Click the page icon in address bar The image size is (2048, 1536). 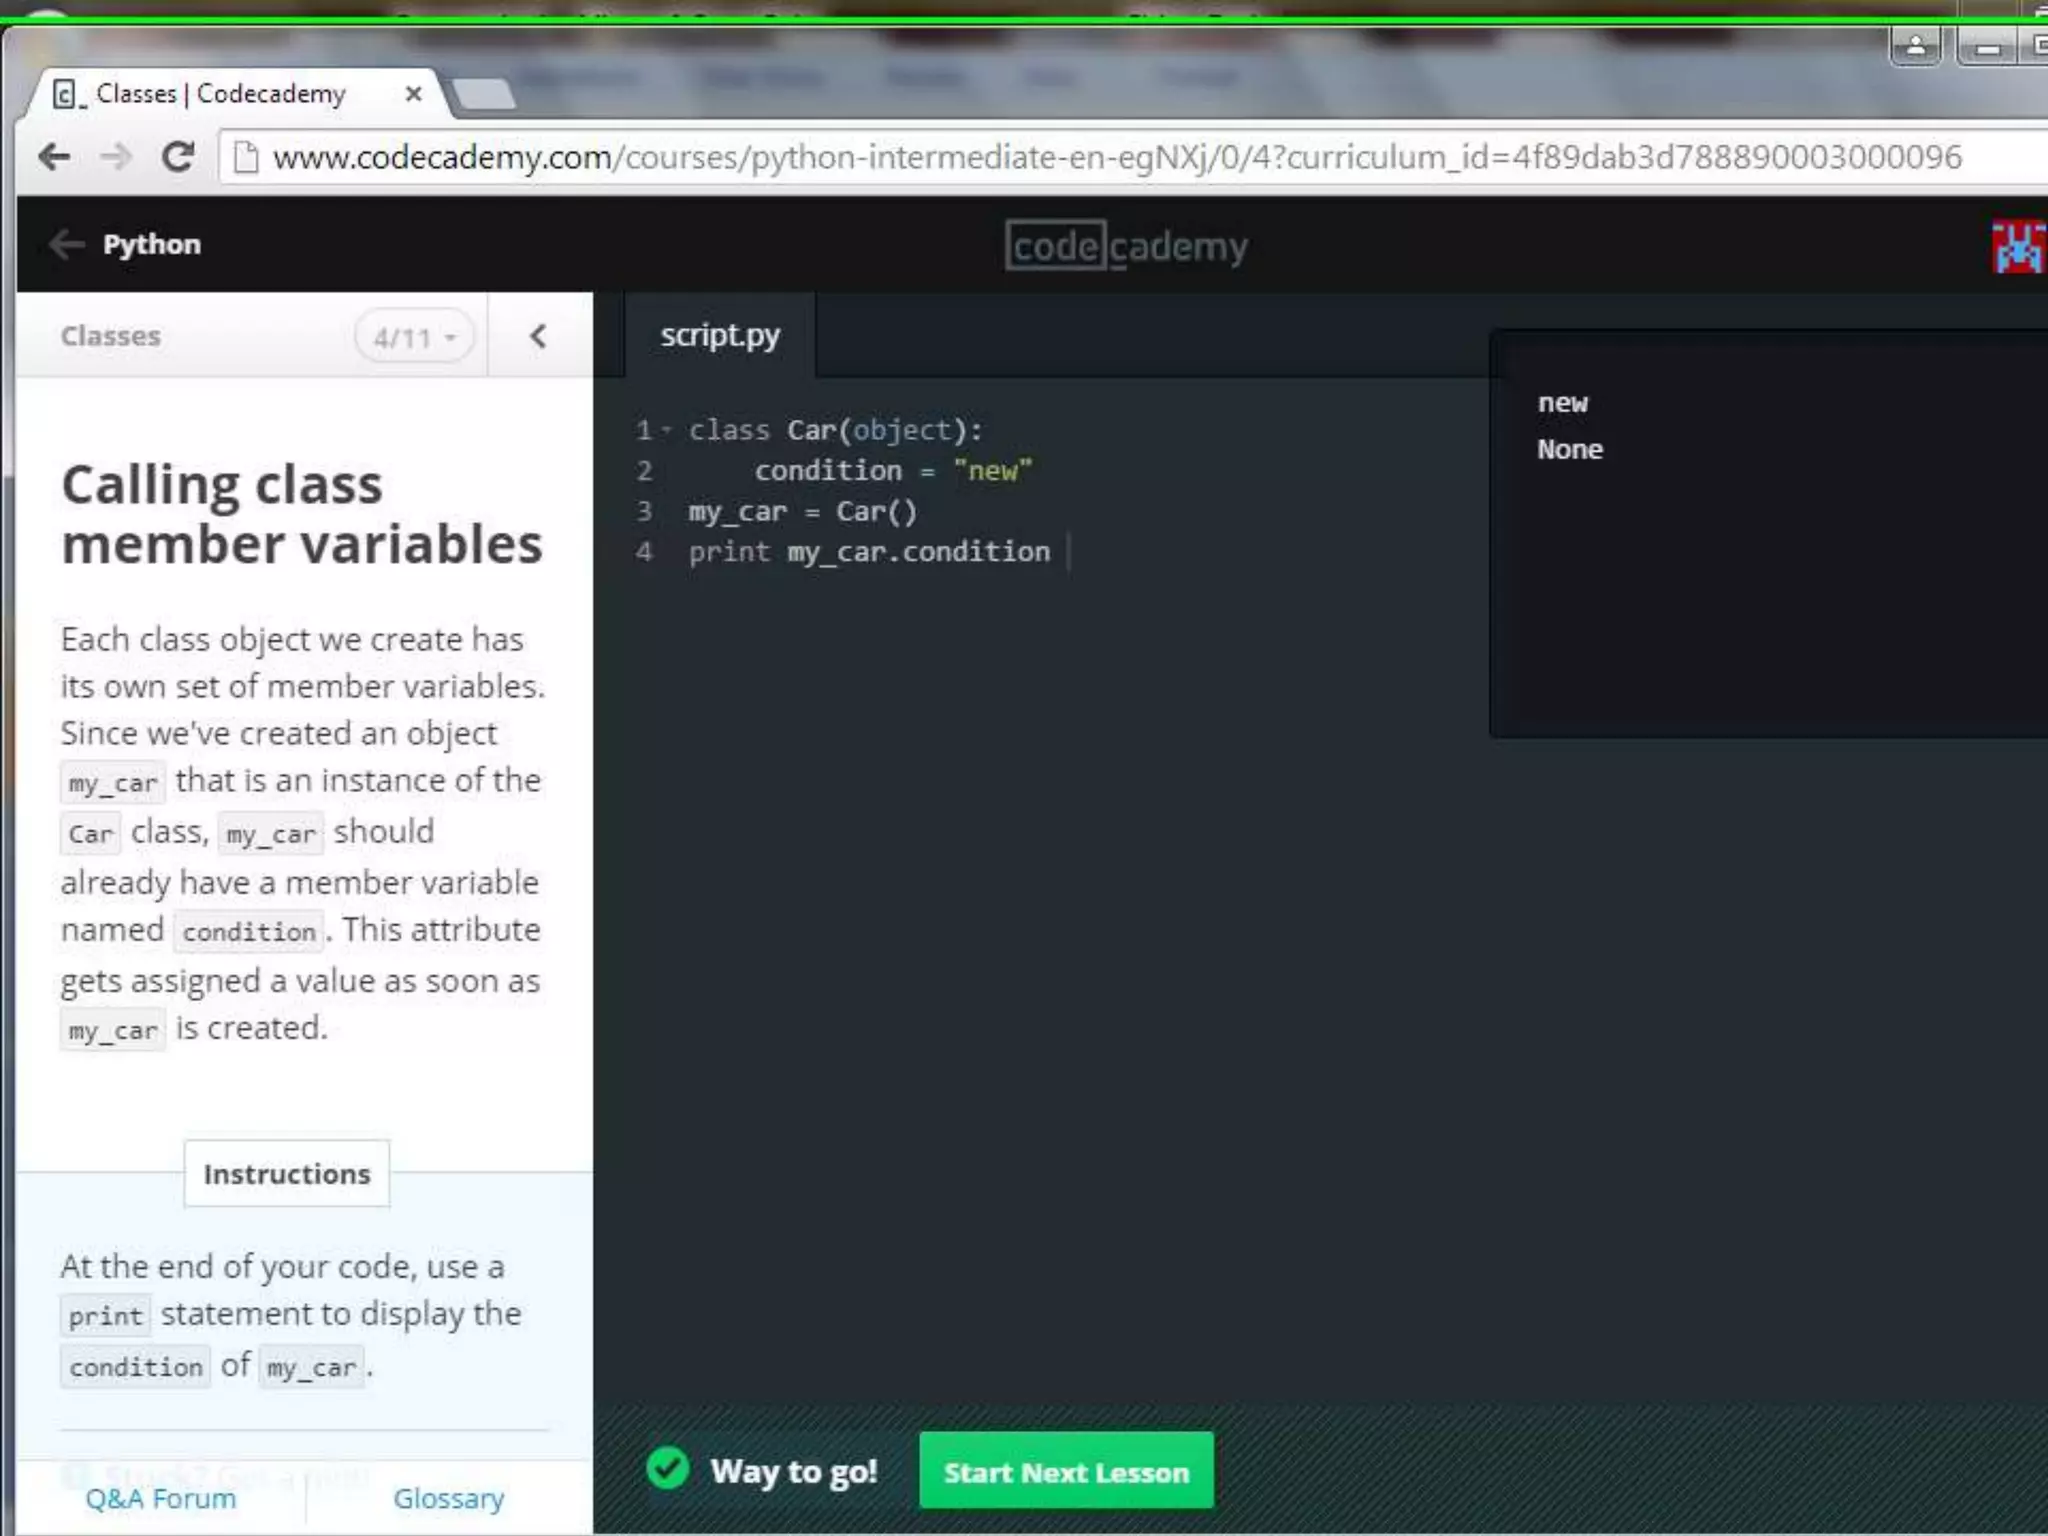click(x=245, y=157)
